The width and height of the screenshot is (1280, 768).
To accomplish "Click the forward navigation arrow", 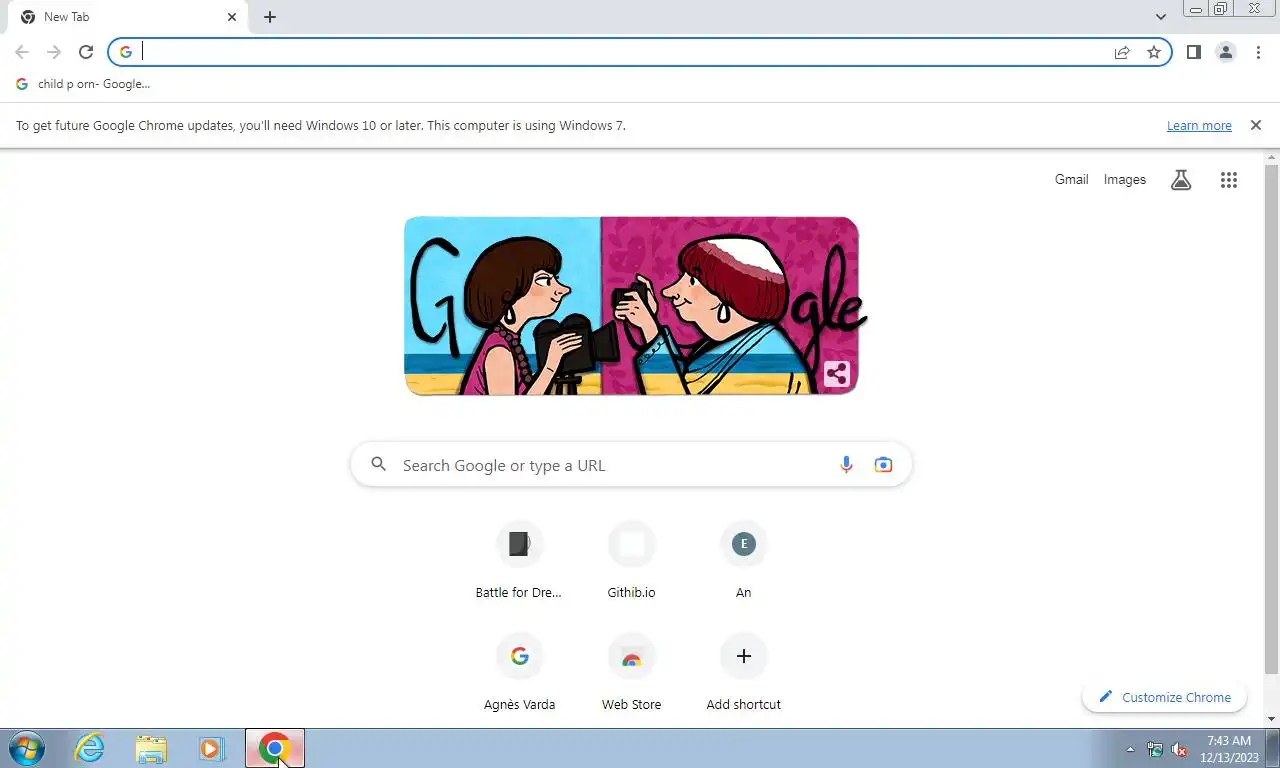I will (x=54, y=52).
